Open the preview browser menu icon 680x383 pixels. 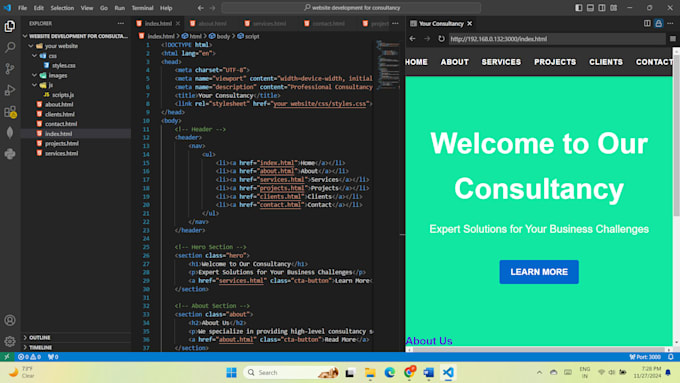(x=673, y=39)
